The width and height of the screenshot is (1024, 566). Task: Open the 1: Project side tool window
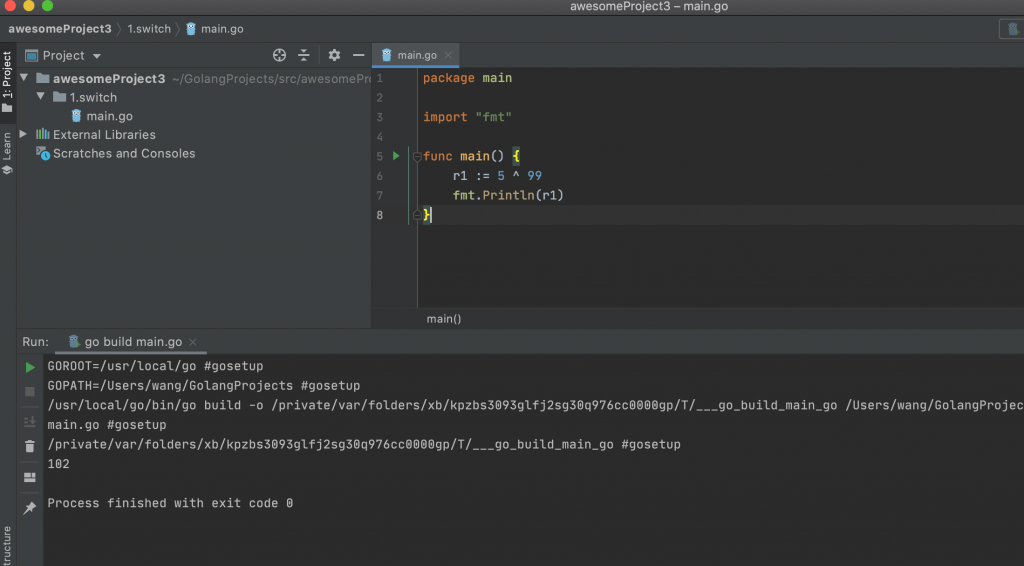tap(7, 82)
